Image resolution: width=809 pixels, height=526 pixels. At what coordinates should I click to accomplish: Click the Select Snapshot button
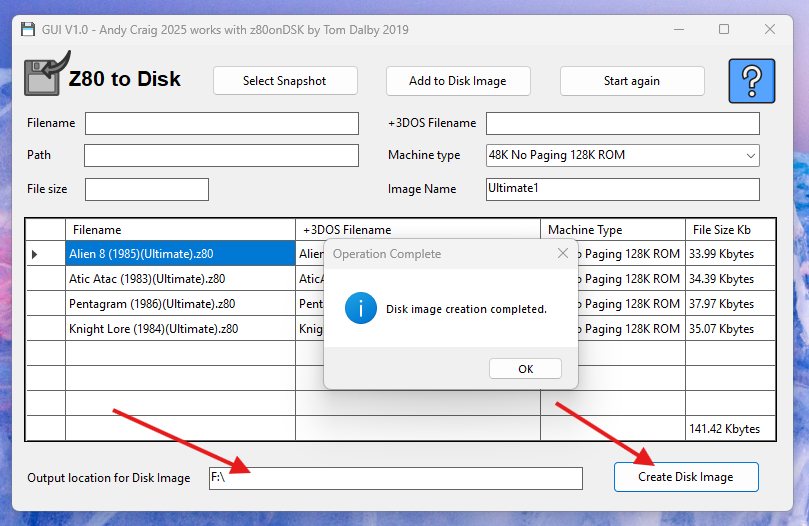pyautogui.click(x=284, y=81)
